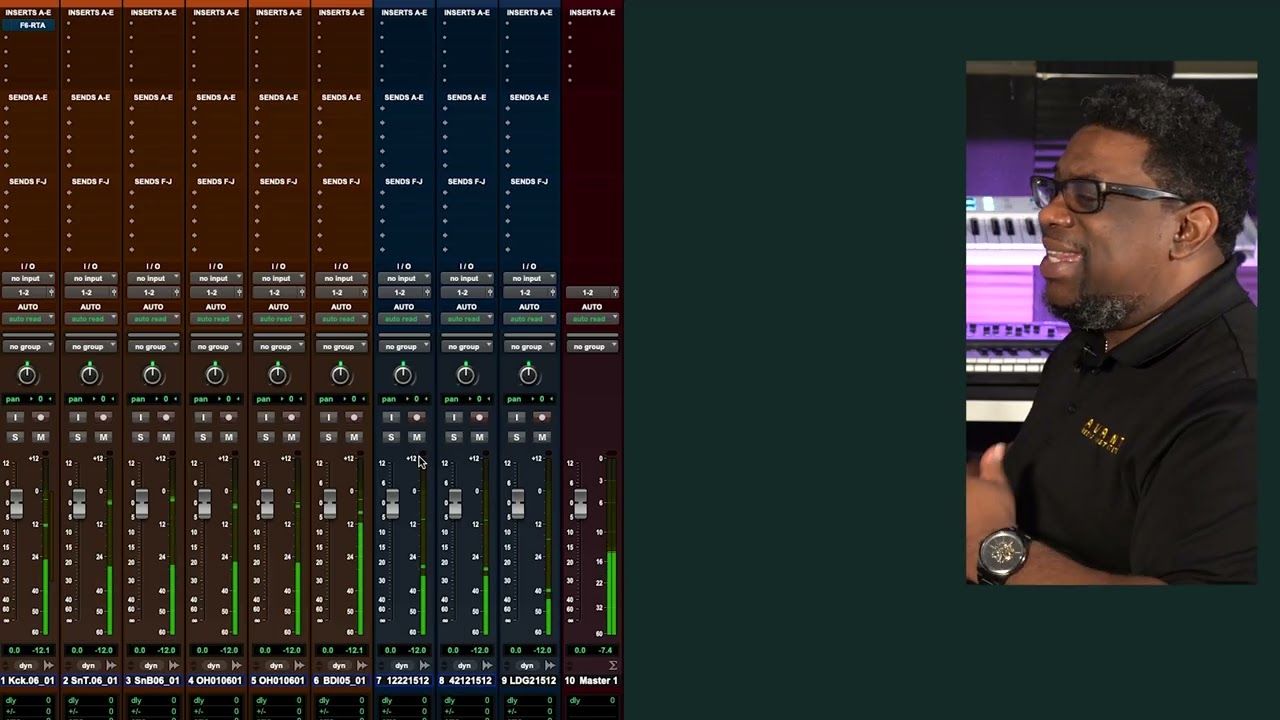Solo the Kck.06_01 track
This screenshot has width=1280, height=720.
[x=15, y=437]
